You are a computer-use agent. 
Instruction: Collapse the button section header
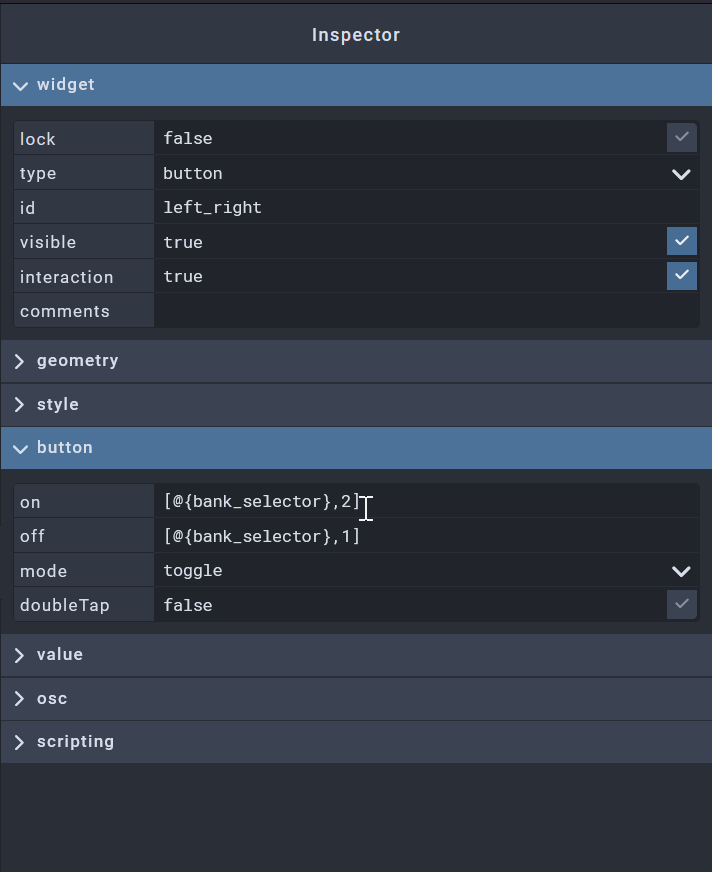[x=64, y=448]
